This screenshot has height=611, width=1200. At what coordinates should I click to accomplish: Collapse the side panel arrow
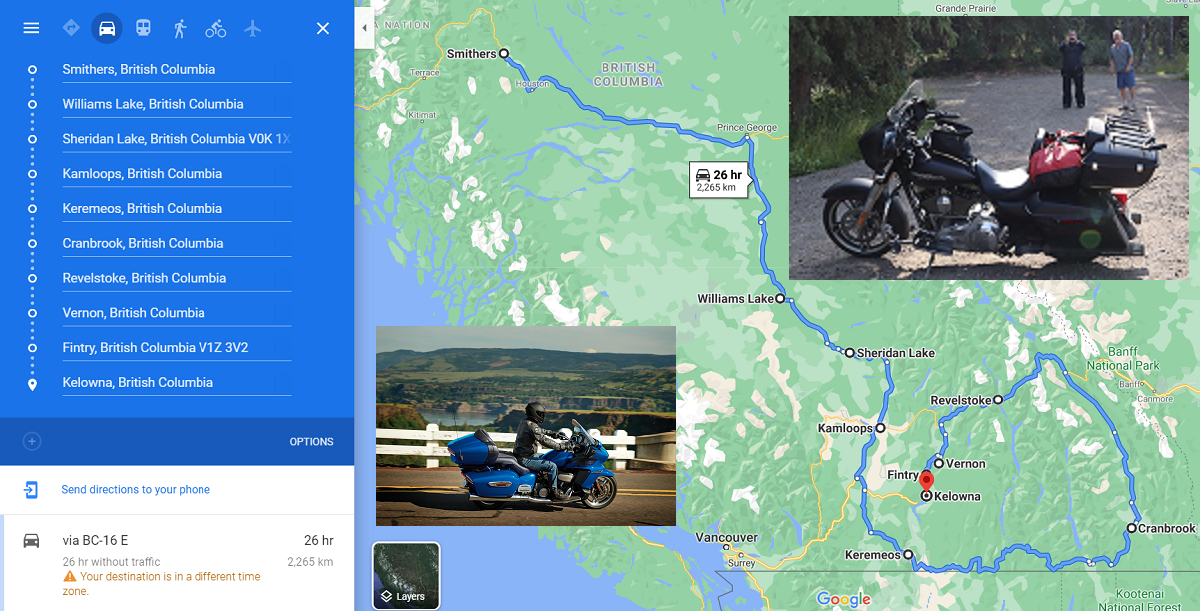(x=364, y=28)
